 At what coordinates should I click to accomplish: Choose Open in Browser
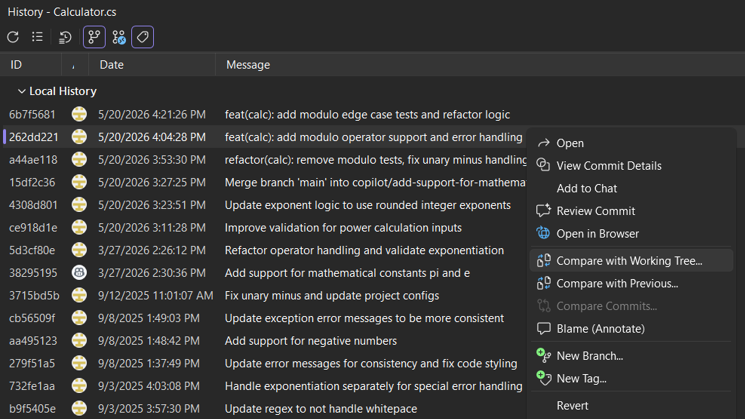[631, 234]
